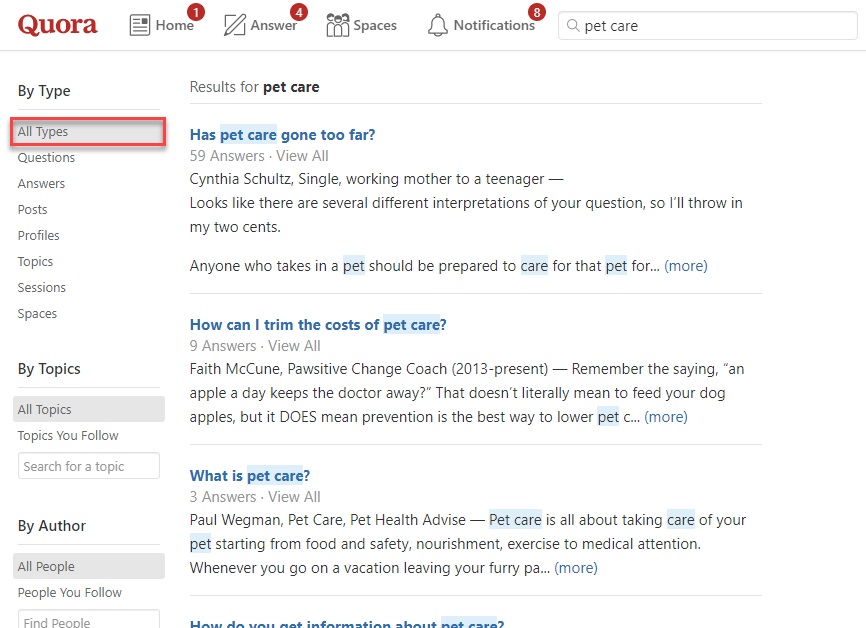Click the '59 Answers' count

227,156
